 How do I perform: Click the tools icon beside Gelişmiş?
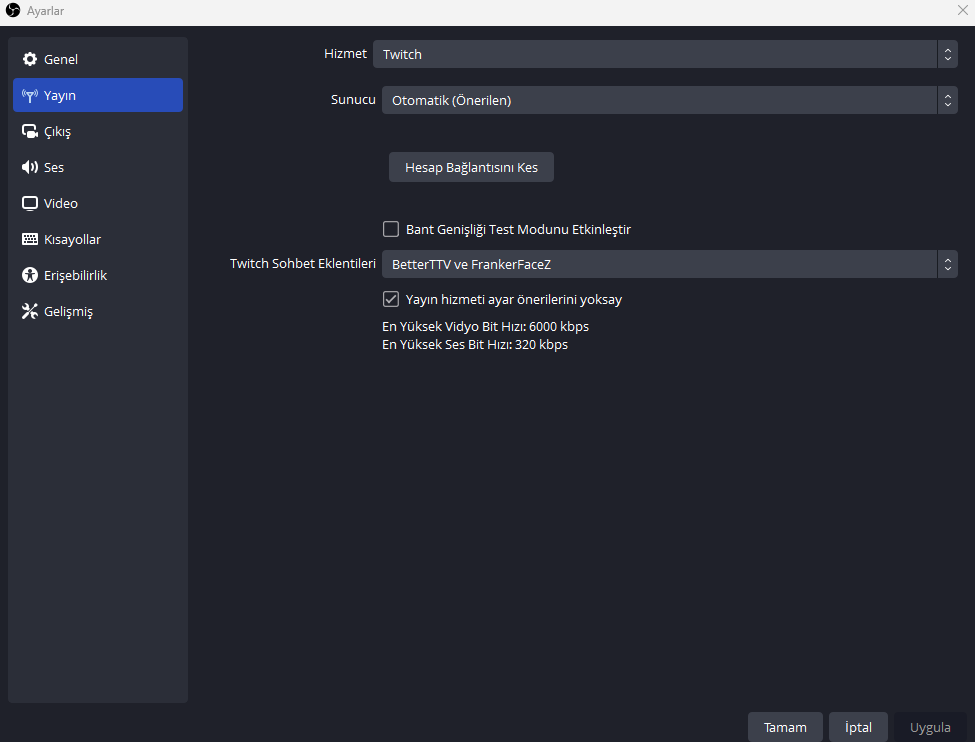(x=30, y=311)
